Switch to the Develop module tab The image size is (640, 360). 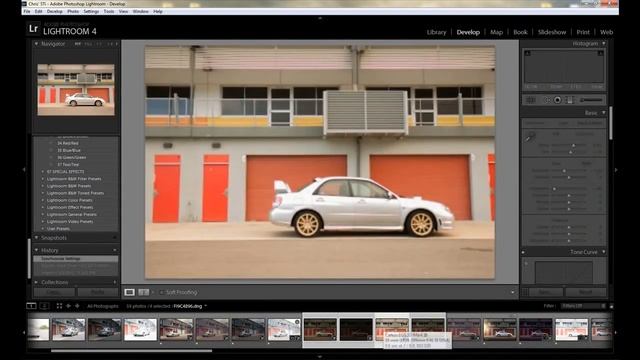coord(468,32)
